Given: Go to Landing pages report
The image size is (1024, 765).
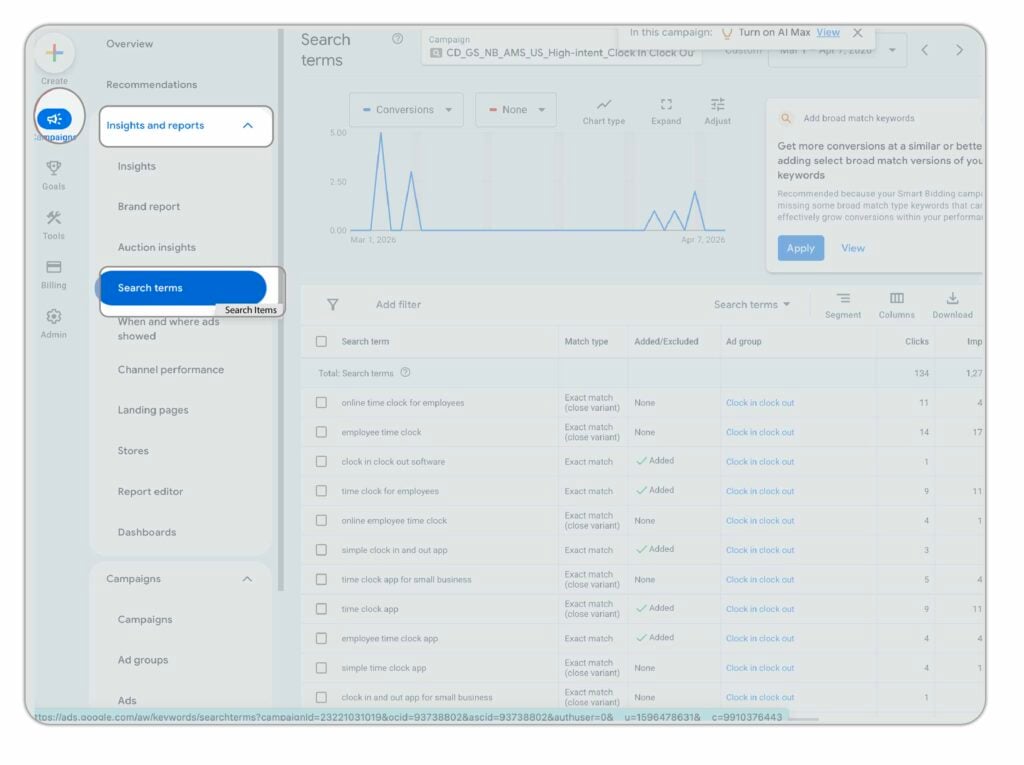Looking at the screenshot, I should (x=153, y=410).
